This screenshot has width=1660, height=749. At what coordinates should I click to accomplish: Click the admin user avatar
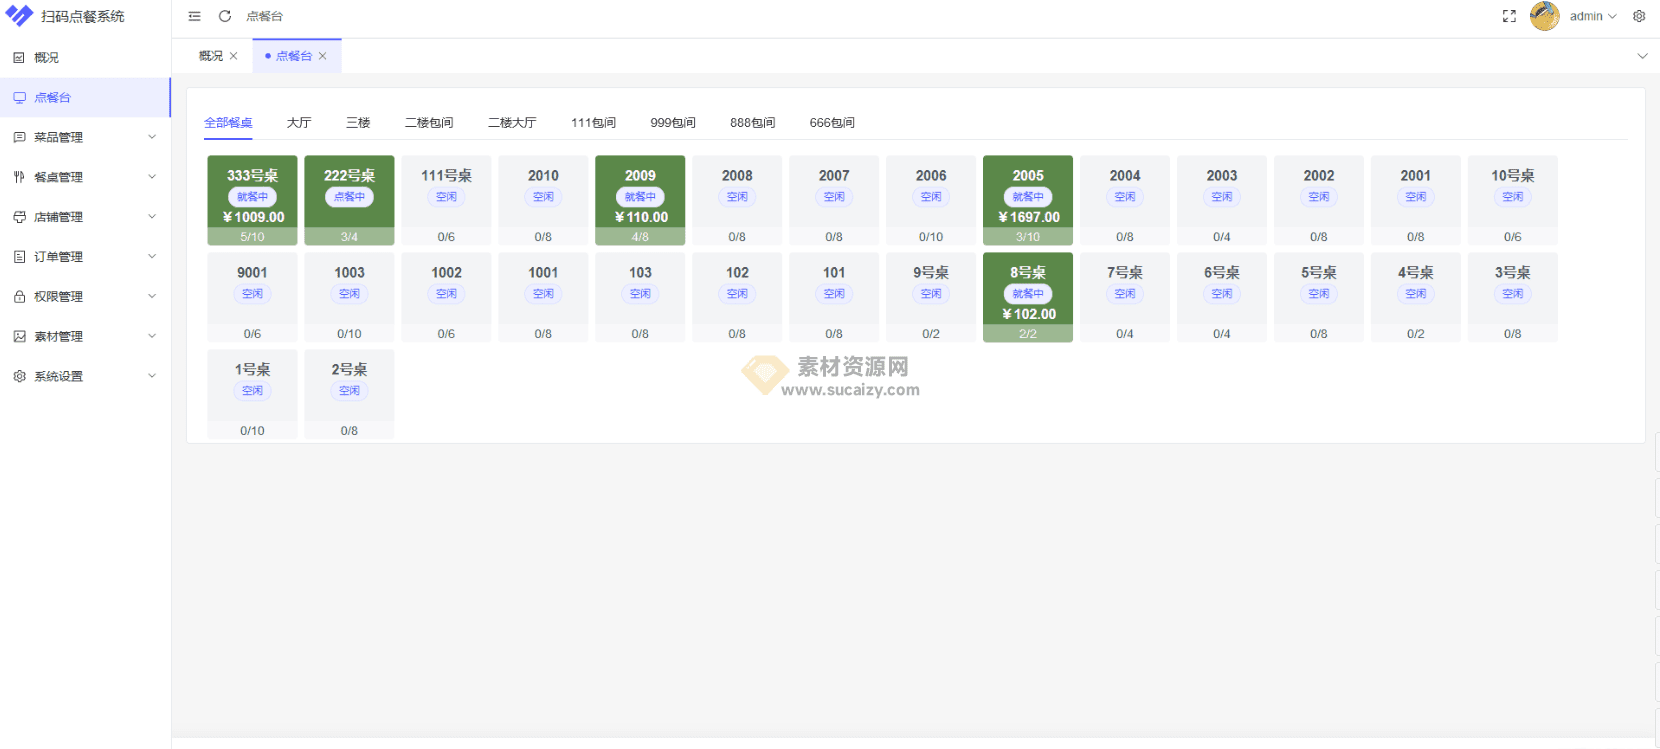(1544, 16)
